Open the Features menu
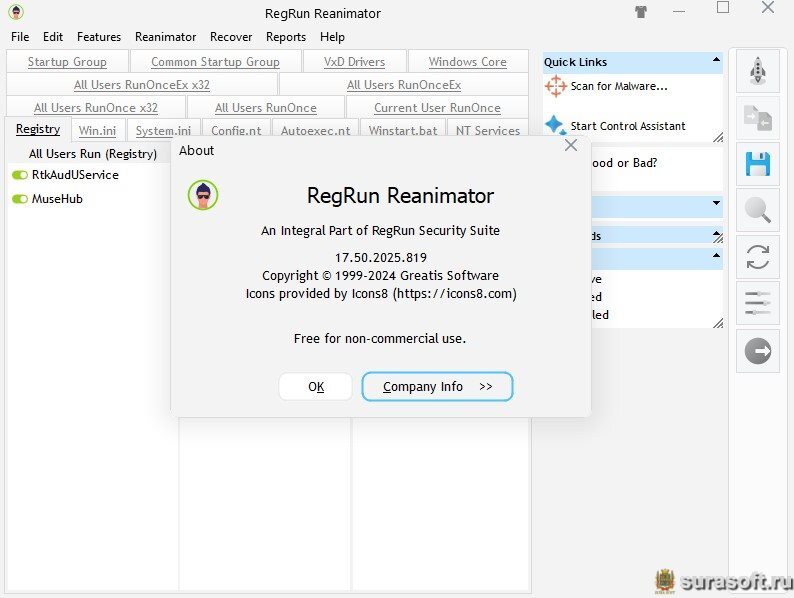 (99, 37)
